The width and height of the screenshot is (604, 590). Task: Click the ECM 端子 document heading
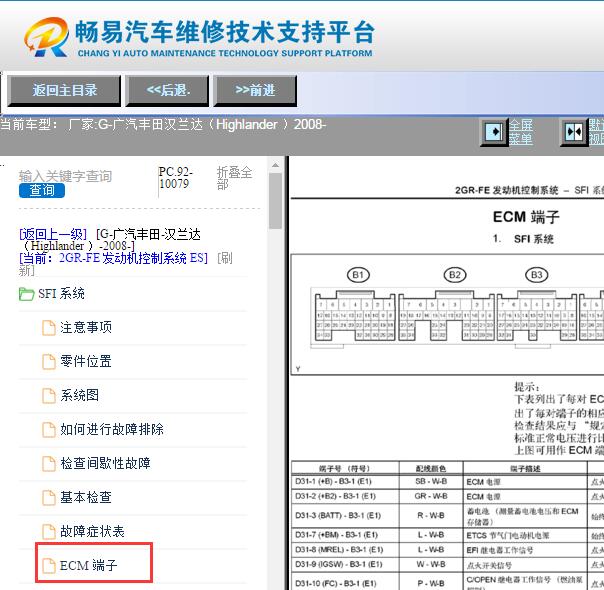click(526, 217)
